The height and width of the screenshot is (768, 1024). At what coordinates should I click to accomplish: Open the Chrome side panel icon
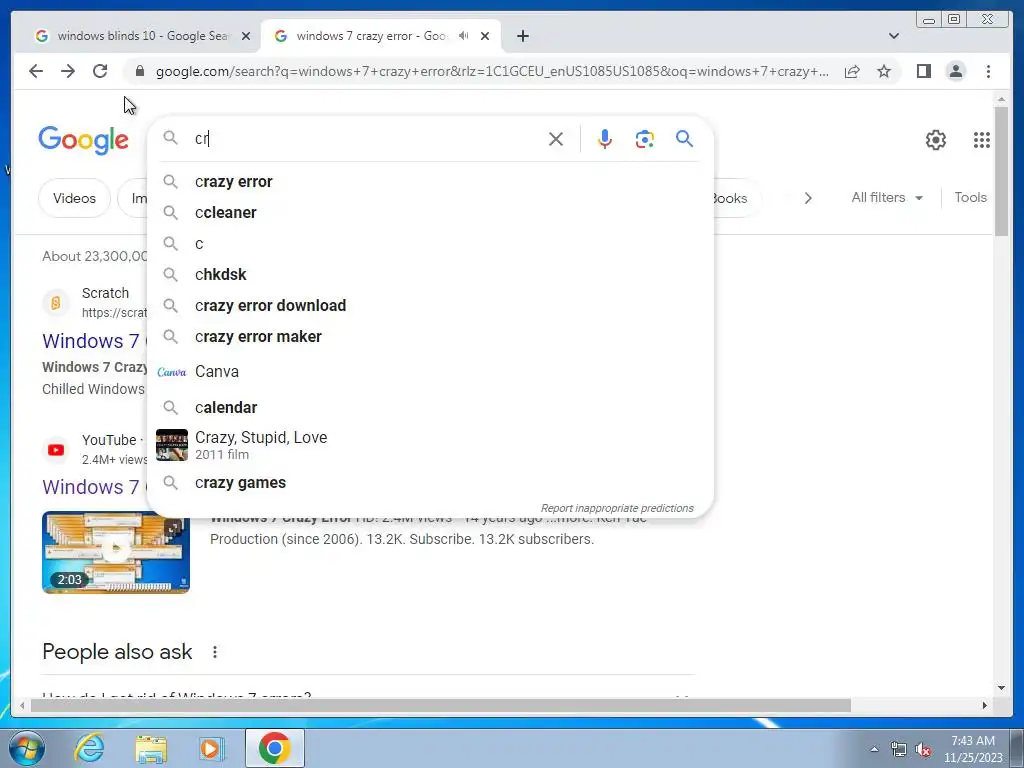click(923, 71)
